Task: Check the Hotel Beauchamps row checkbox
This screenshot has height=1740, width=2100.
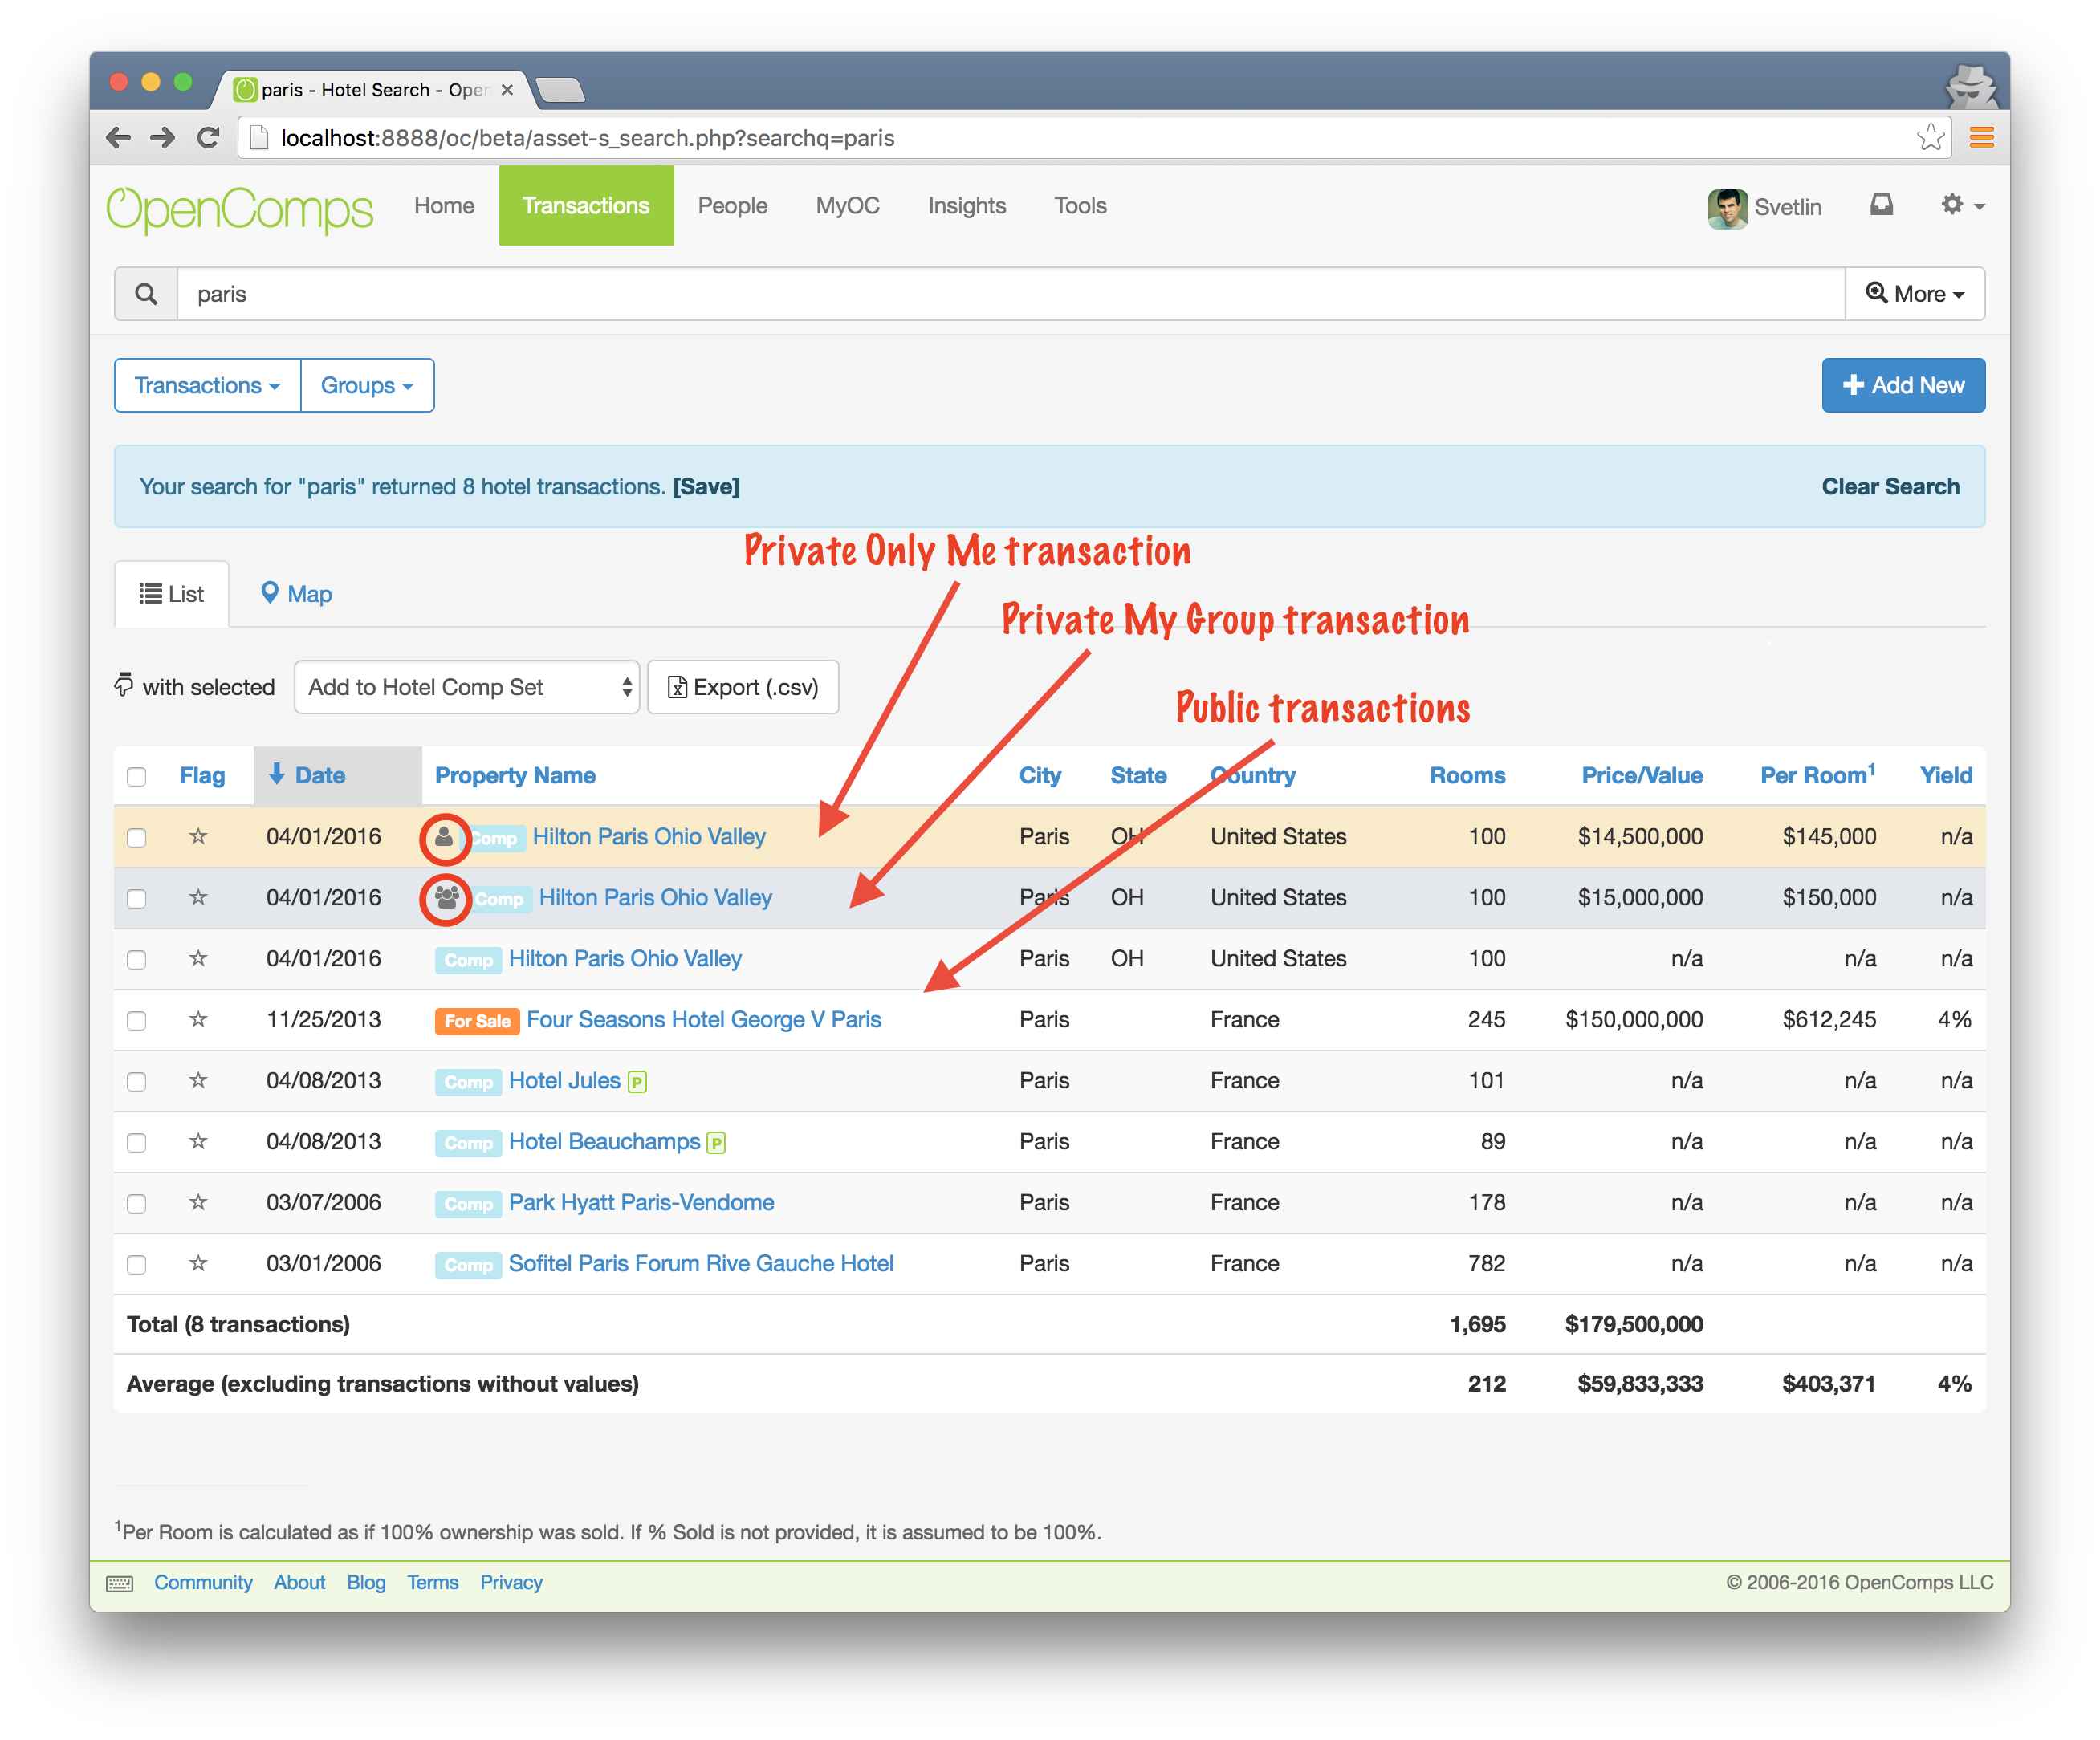Action: click(137, 1143)
